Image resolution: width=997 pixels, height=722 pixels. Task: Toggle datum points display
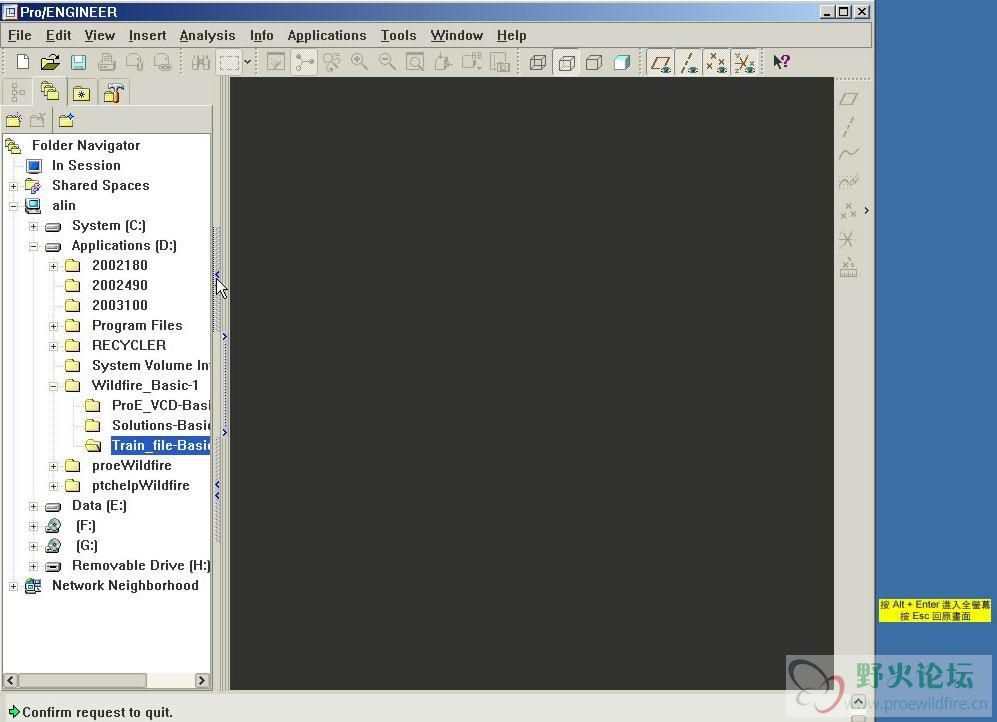tap(717, 62)
